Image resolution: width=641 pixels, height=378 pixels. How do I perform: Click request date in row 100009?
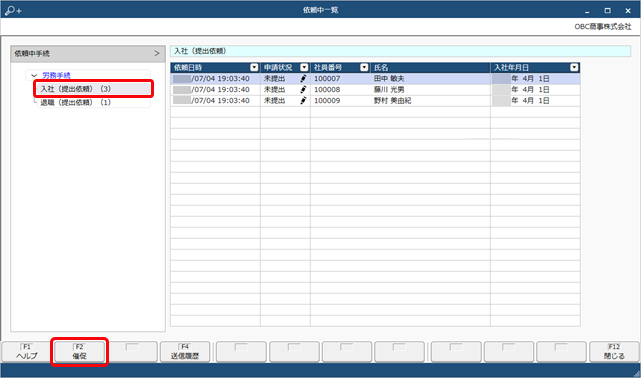point(211,101)
